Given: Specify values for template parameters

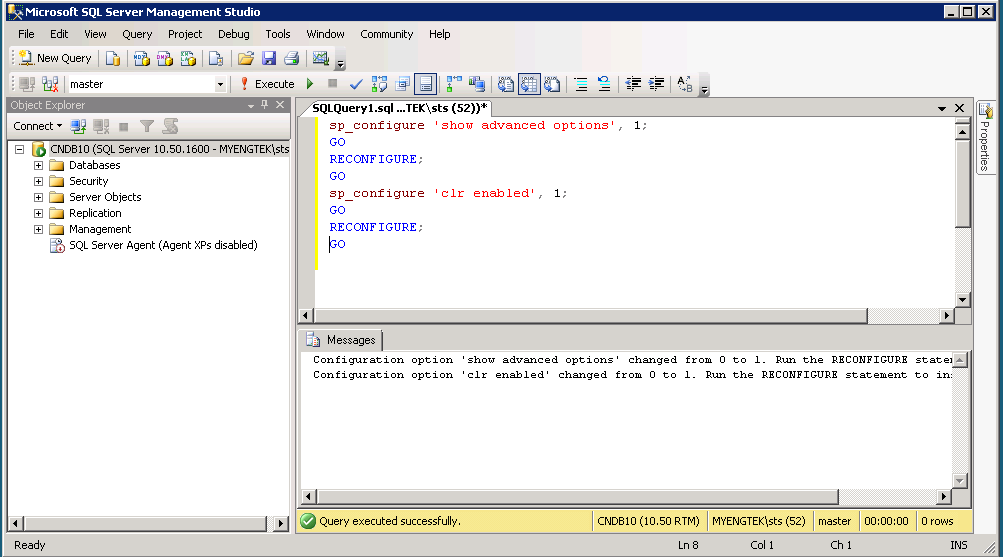Looking at the screenshot, I should coord(685,84).
